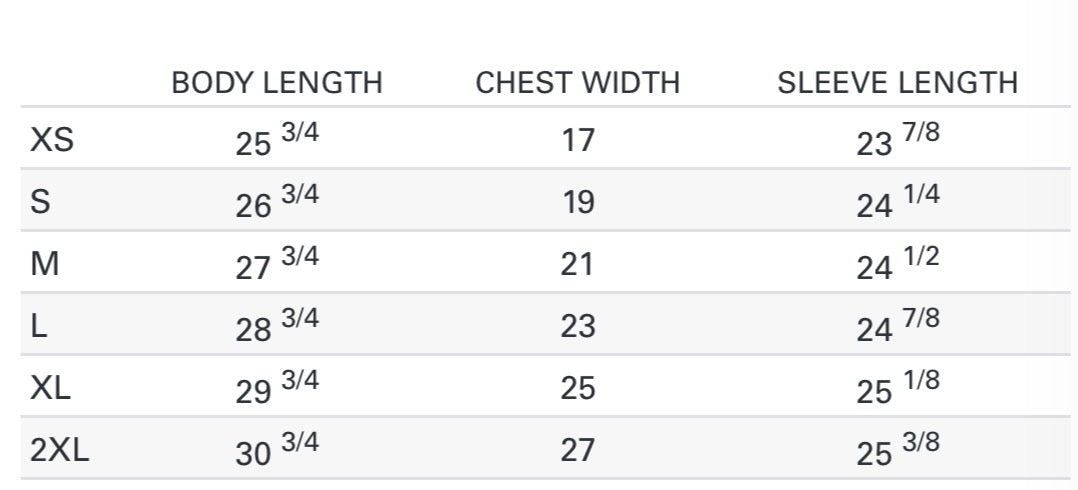
Task: Select the L size row label
Action: pyautogui.click(x=39, y=326)
